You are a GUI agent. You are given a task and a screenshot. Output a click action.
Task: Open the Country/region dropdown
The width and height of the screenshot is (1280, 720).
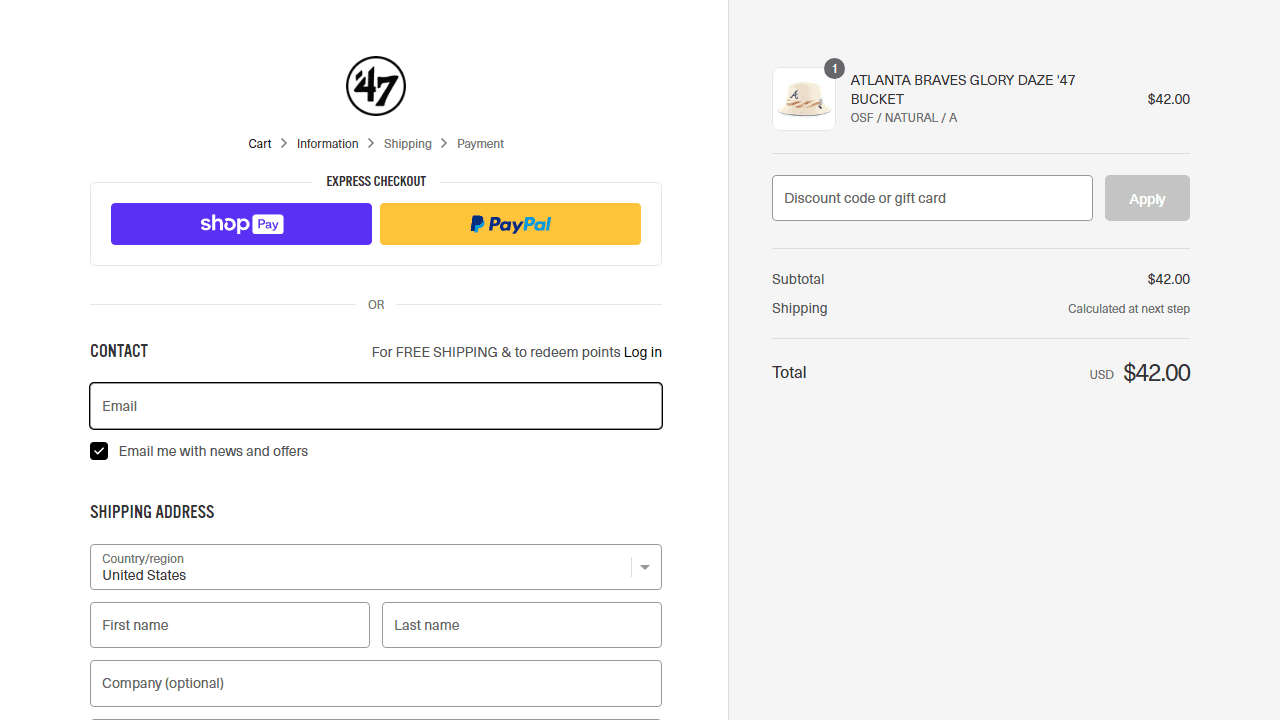click(376, 567)
